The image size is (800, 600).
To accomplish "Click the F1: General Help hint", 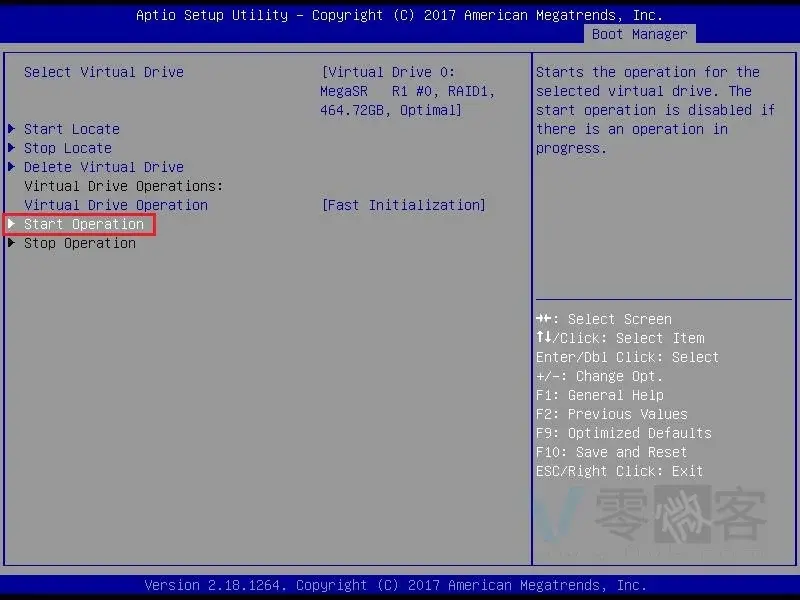I will tap(599, 395).
